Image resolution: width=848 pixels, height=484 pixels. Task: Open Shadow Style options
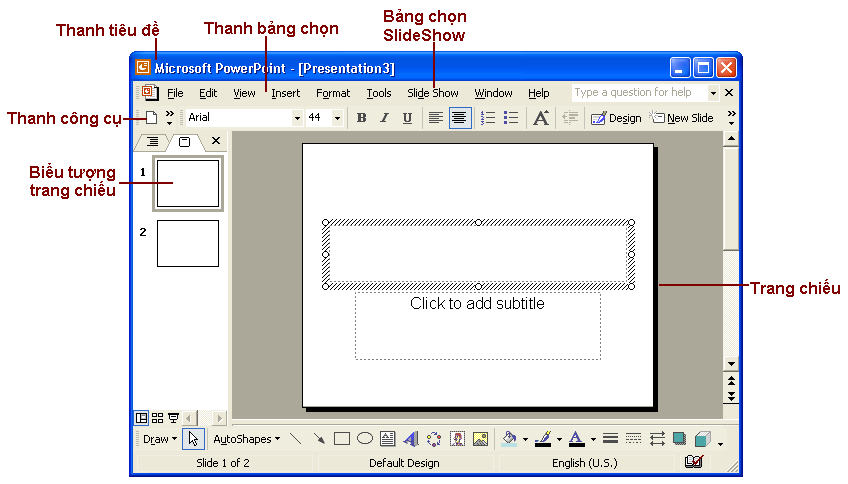click(680, 439)
